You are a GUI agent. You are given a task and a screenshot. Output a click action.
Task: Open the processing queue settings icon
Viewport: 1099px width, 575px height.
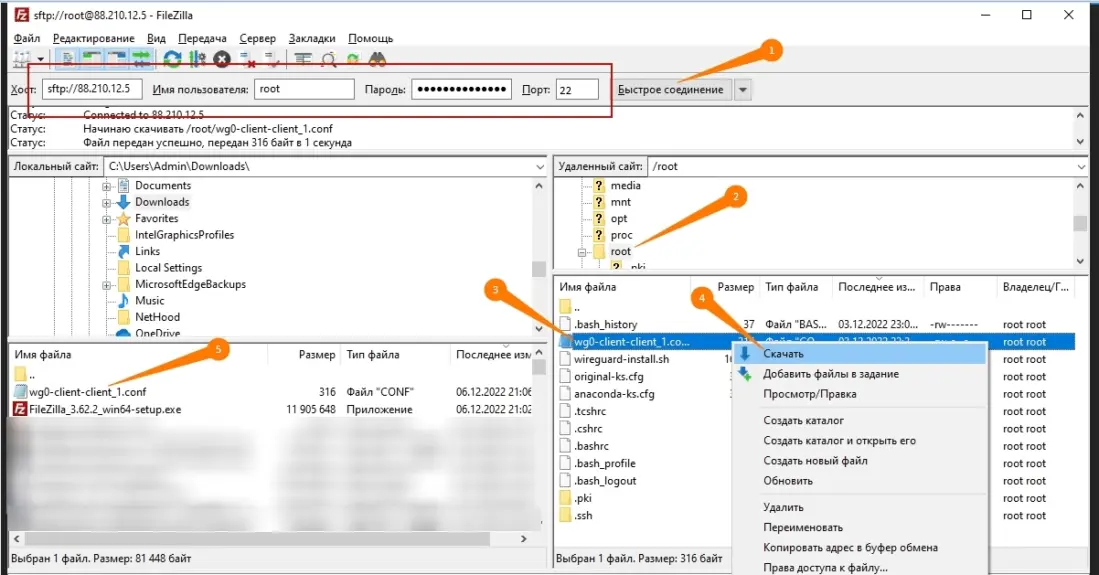click(x=197, y=60)
